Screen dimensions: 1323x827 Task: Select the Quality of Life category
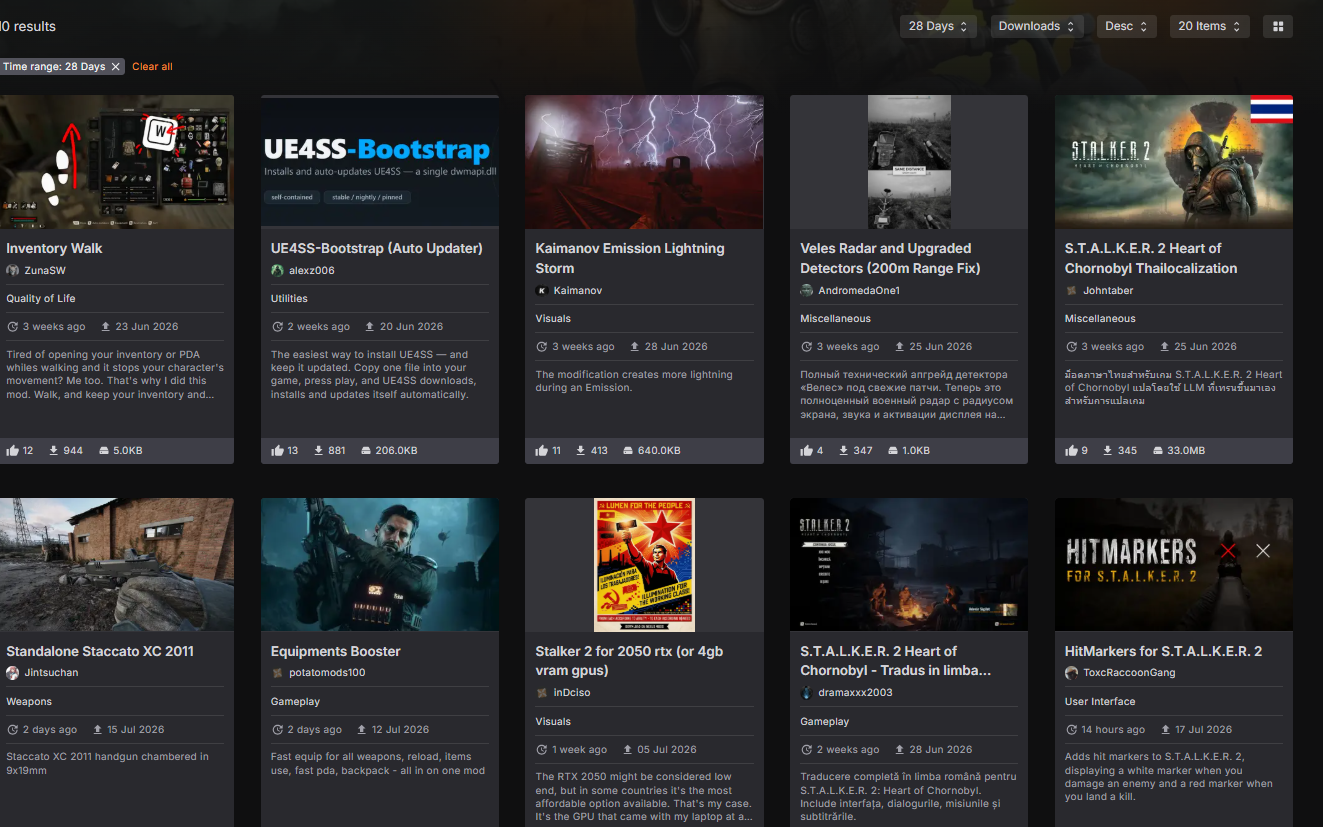click(x=41, y=299)
